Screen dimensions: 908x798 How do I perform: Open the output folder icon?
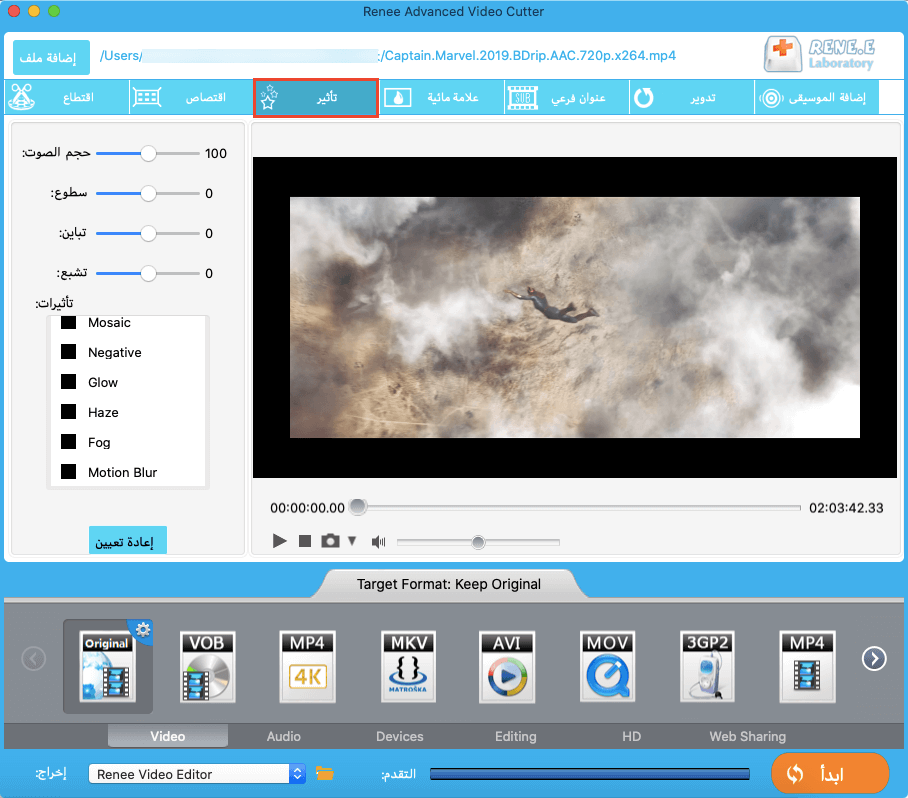point(324,773)
